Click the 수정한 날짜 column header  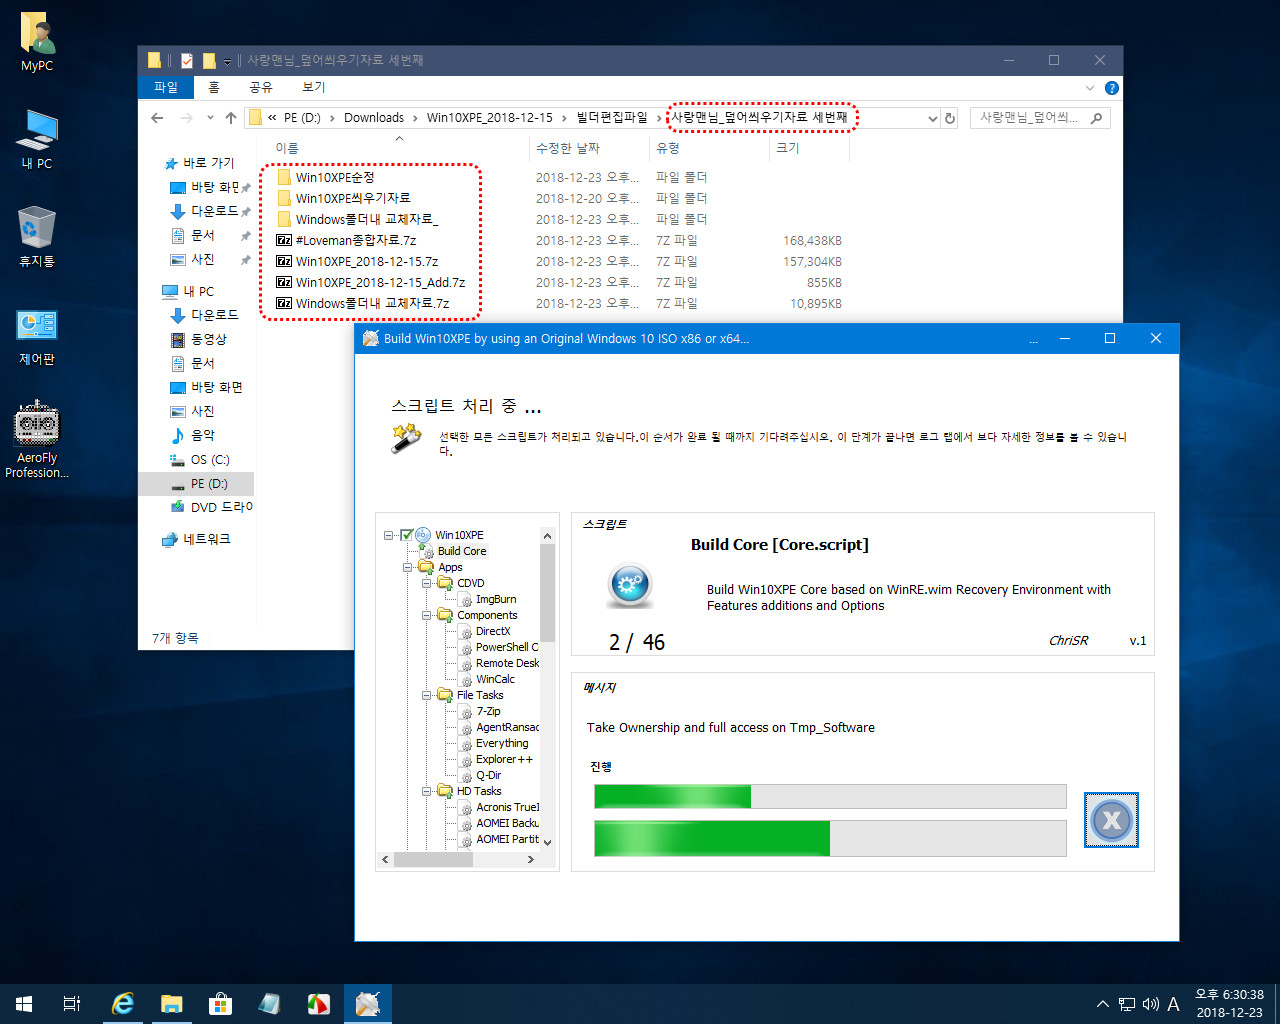click(x=589, y=148)
